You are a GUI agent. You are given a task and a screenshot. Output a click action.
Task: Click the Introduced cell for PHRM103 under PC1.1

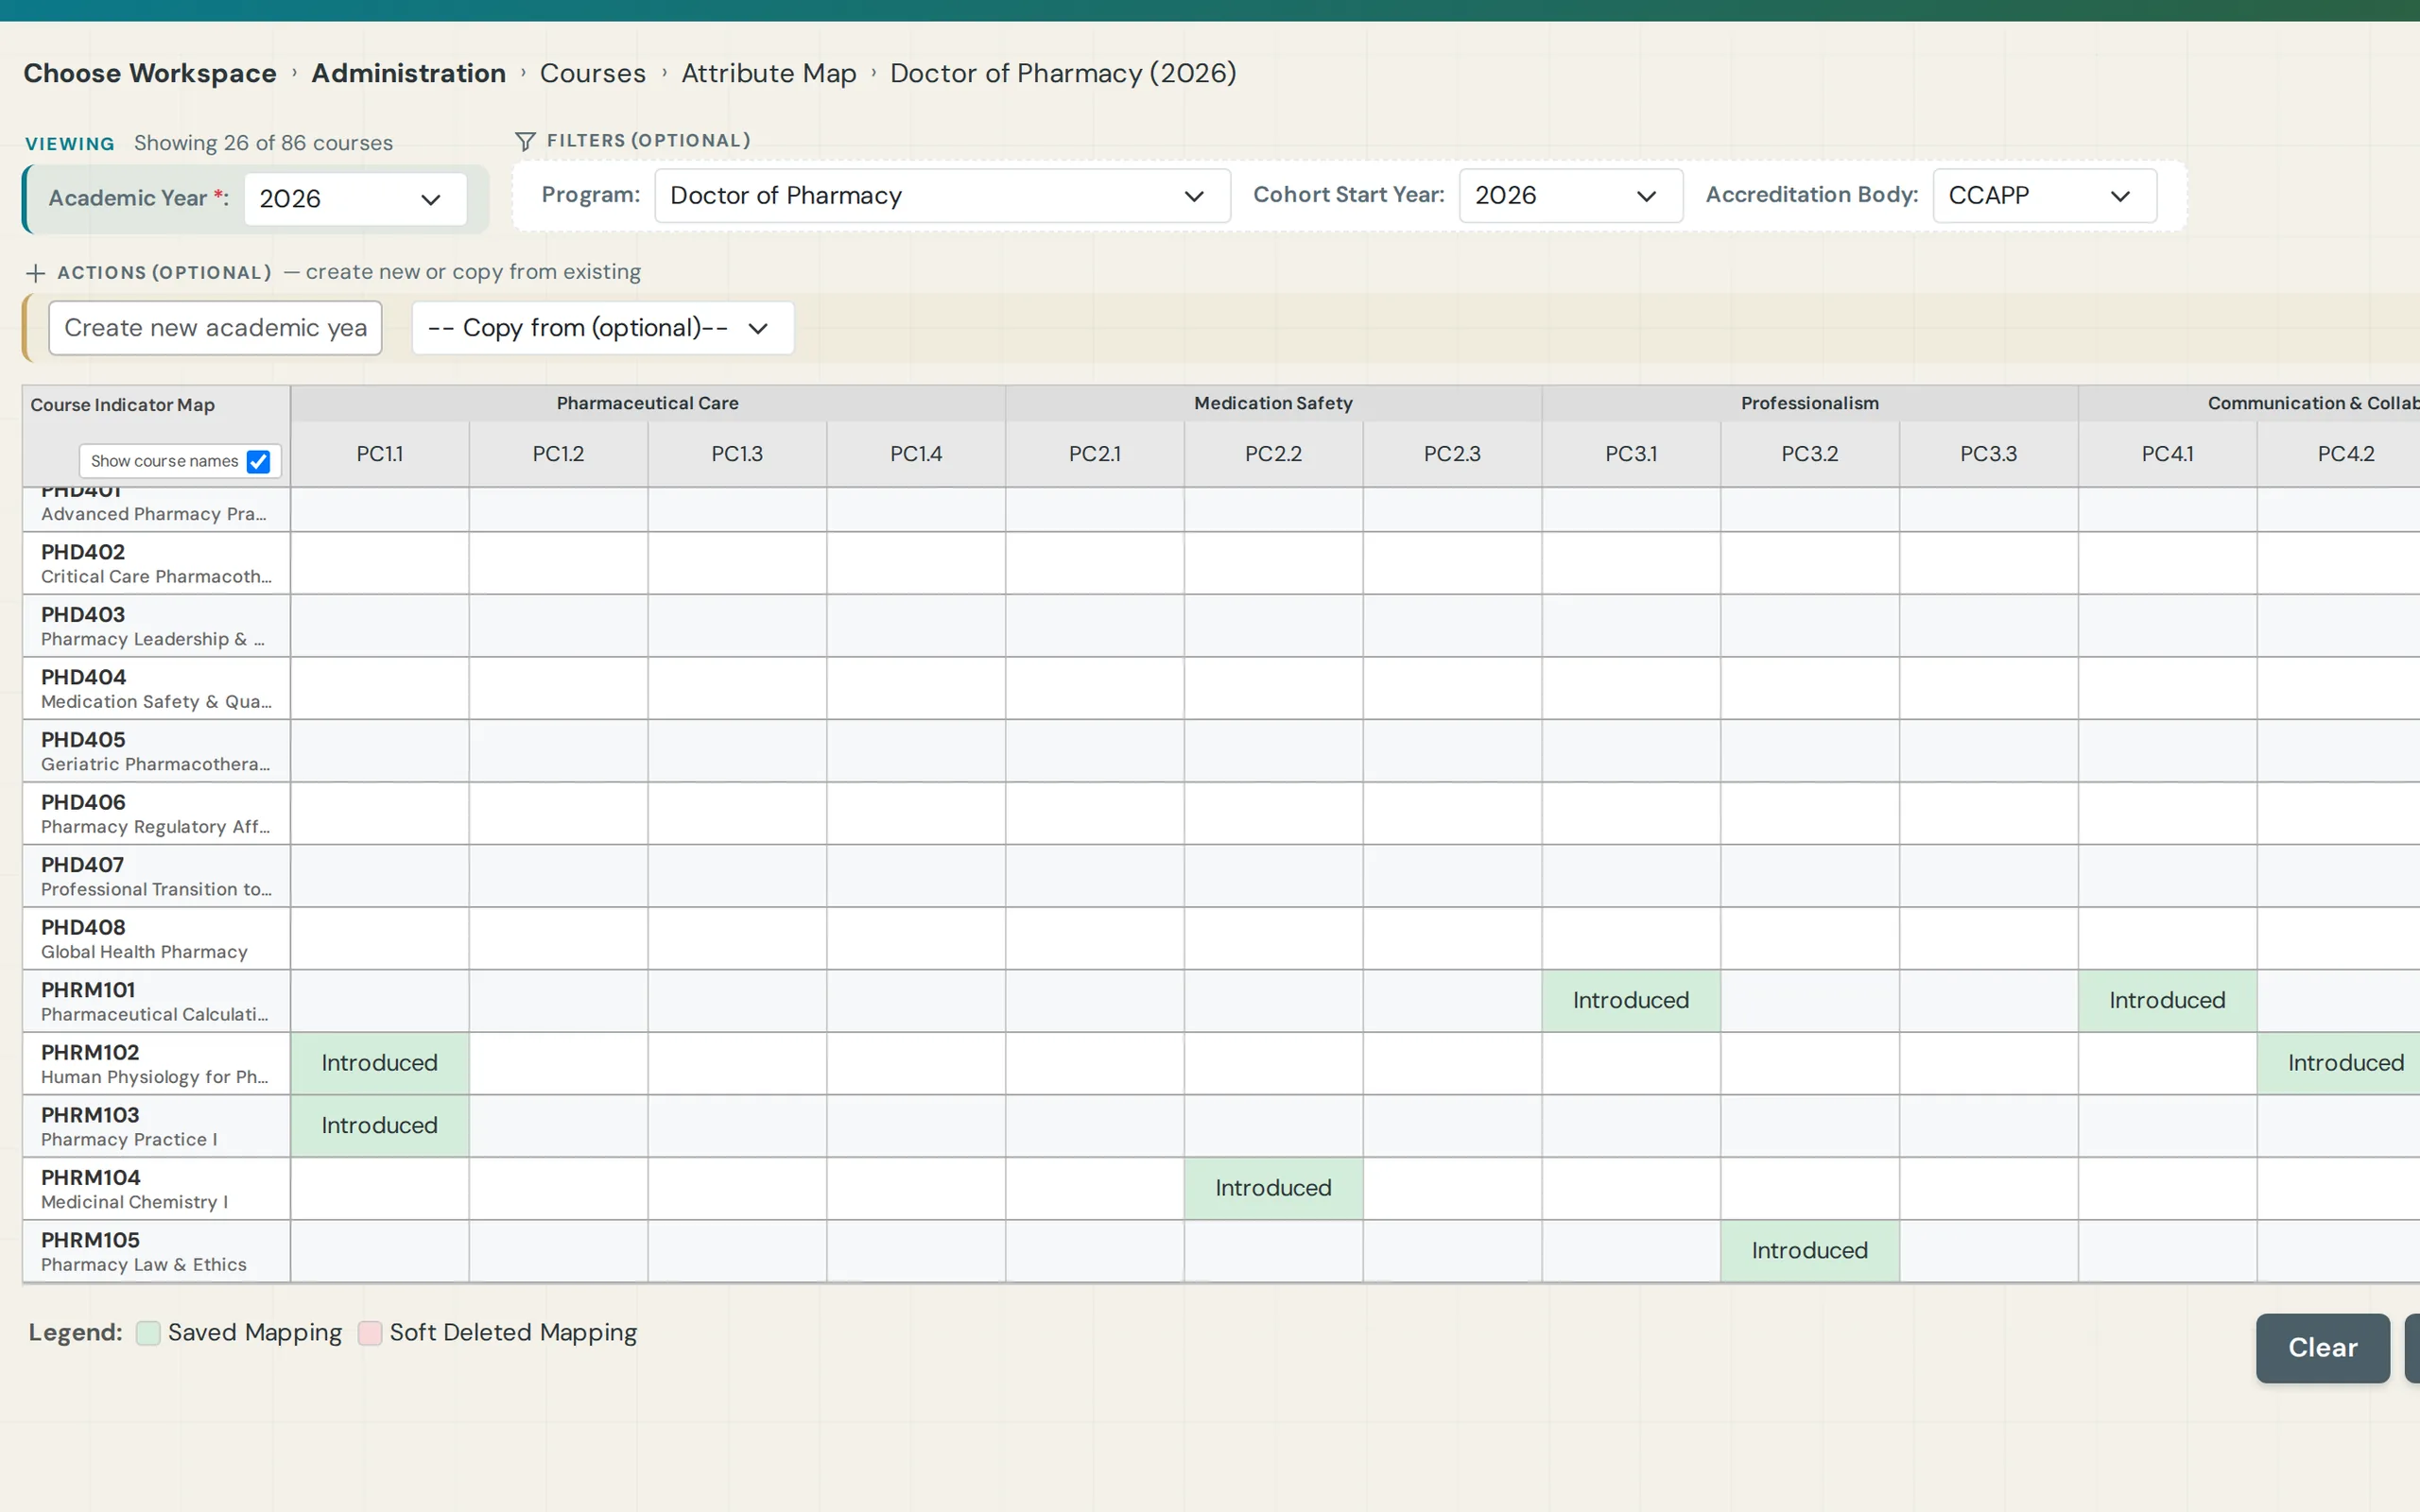(380, 1125)
